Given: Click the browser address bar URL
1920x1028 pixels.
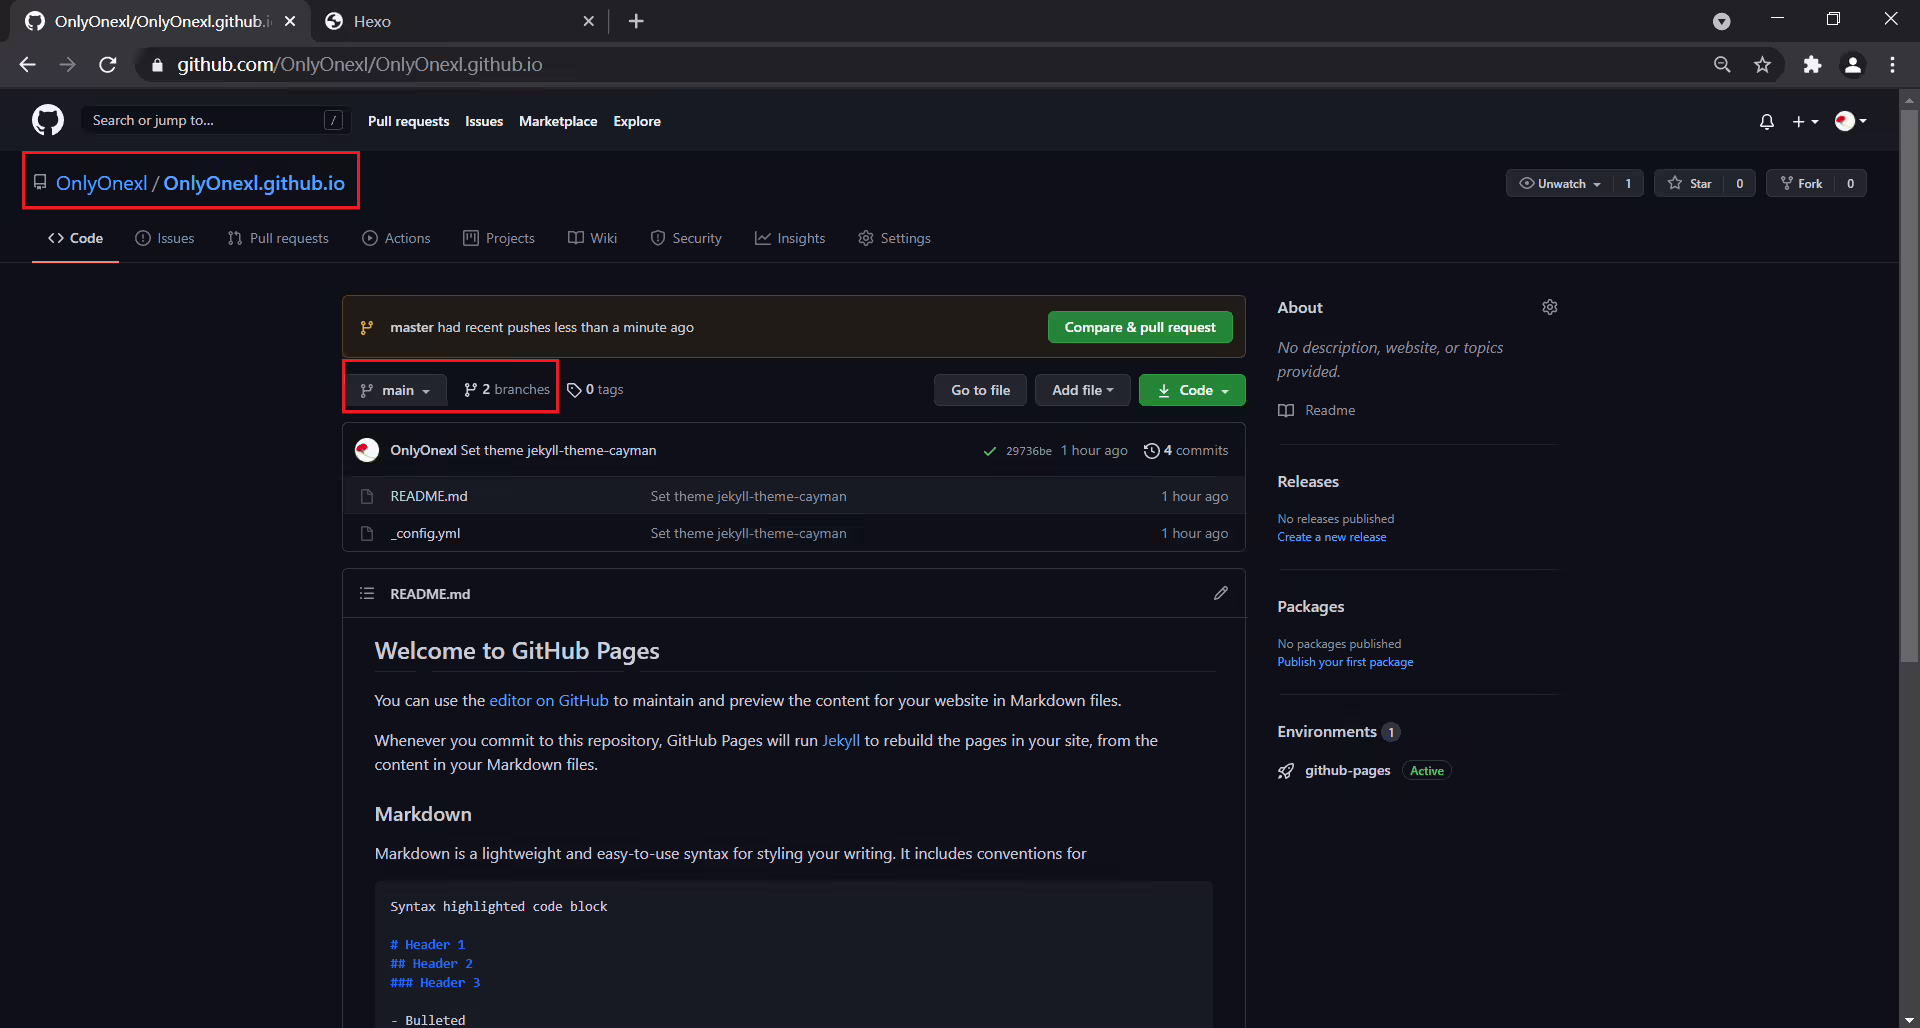Looking at the screenshot, I should [x=360, y=64].
